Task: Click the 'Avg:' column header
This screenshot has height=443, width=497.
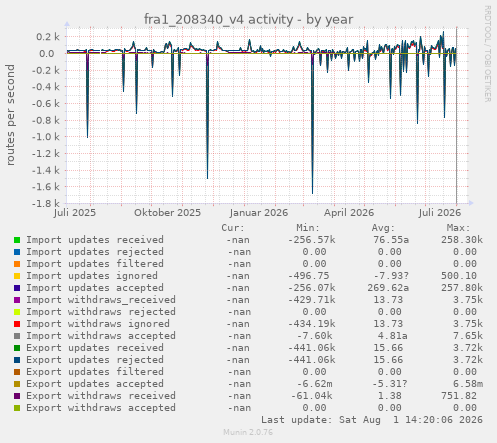Action: click(x=383, y=228)
